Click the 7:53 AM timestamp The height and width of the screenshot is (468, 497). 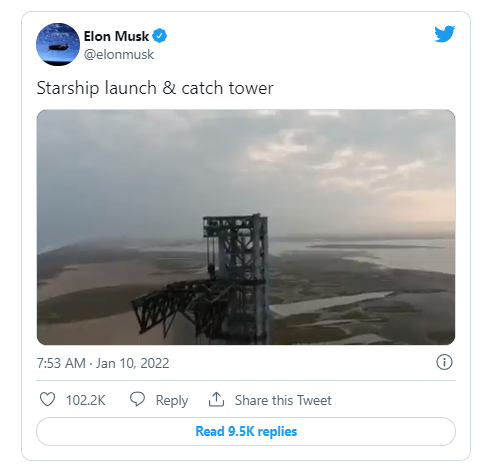point(61,363)
